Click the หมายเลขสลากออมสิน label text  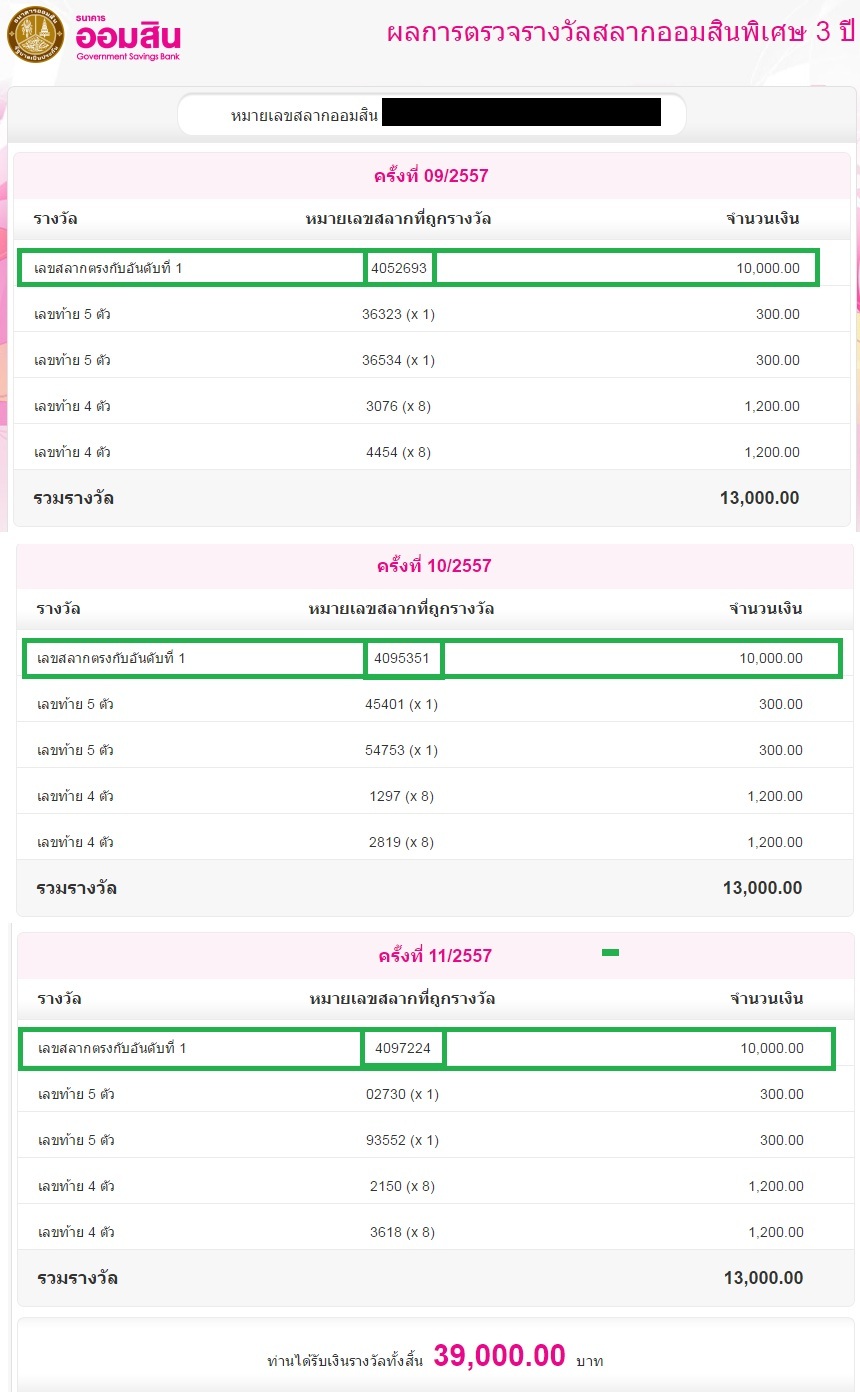tap(304, 116)
